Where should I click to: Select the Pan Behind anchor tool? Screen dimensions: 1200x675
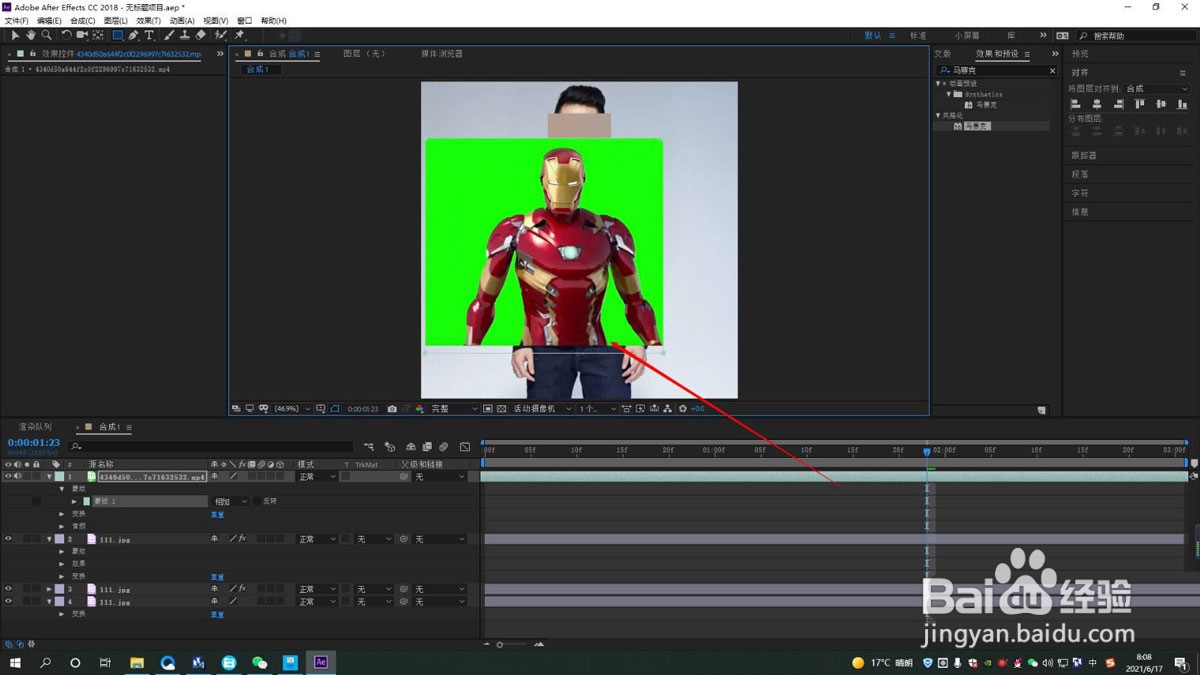[x=98, y=35]
